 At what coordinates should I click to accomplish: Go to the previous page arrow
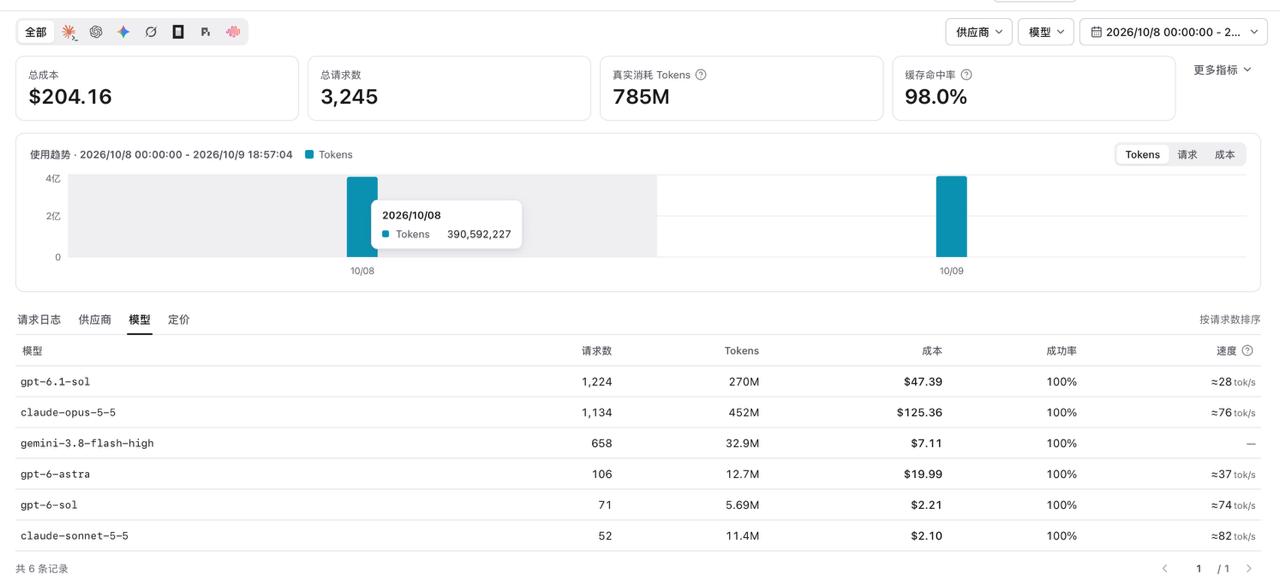1165,569
